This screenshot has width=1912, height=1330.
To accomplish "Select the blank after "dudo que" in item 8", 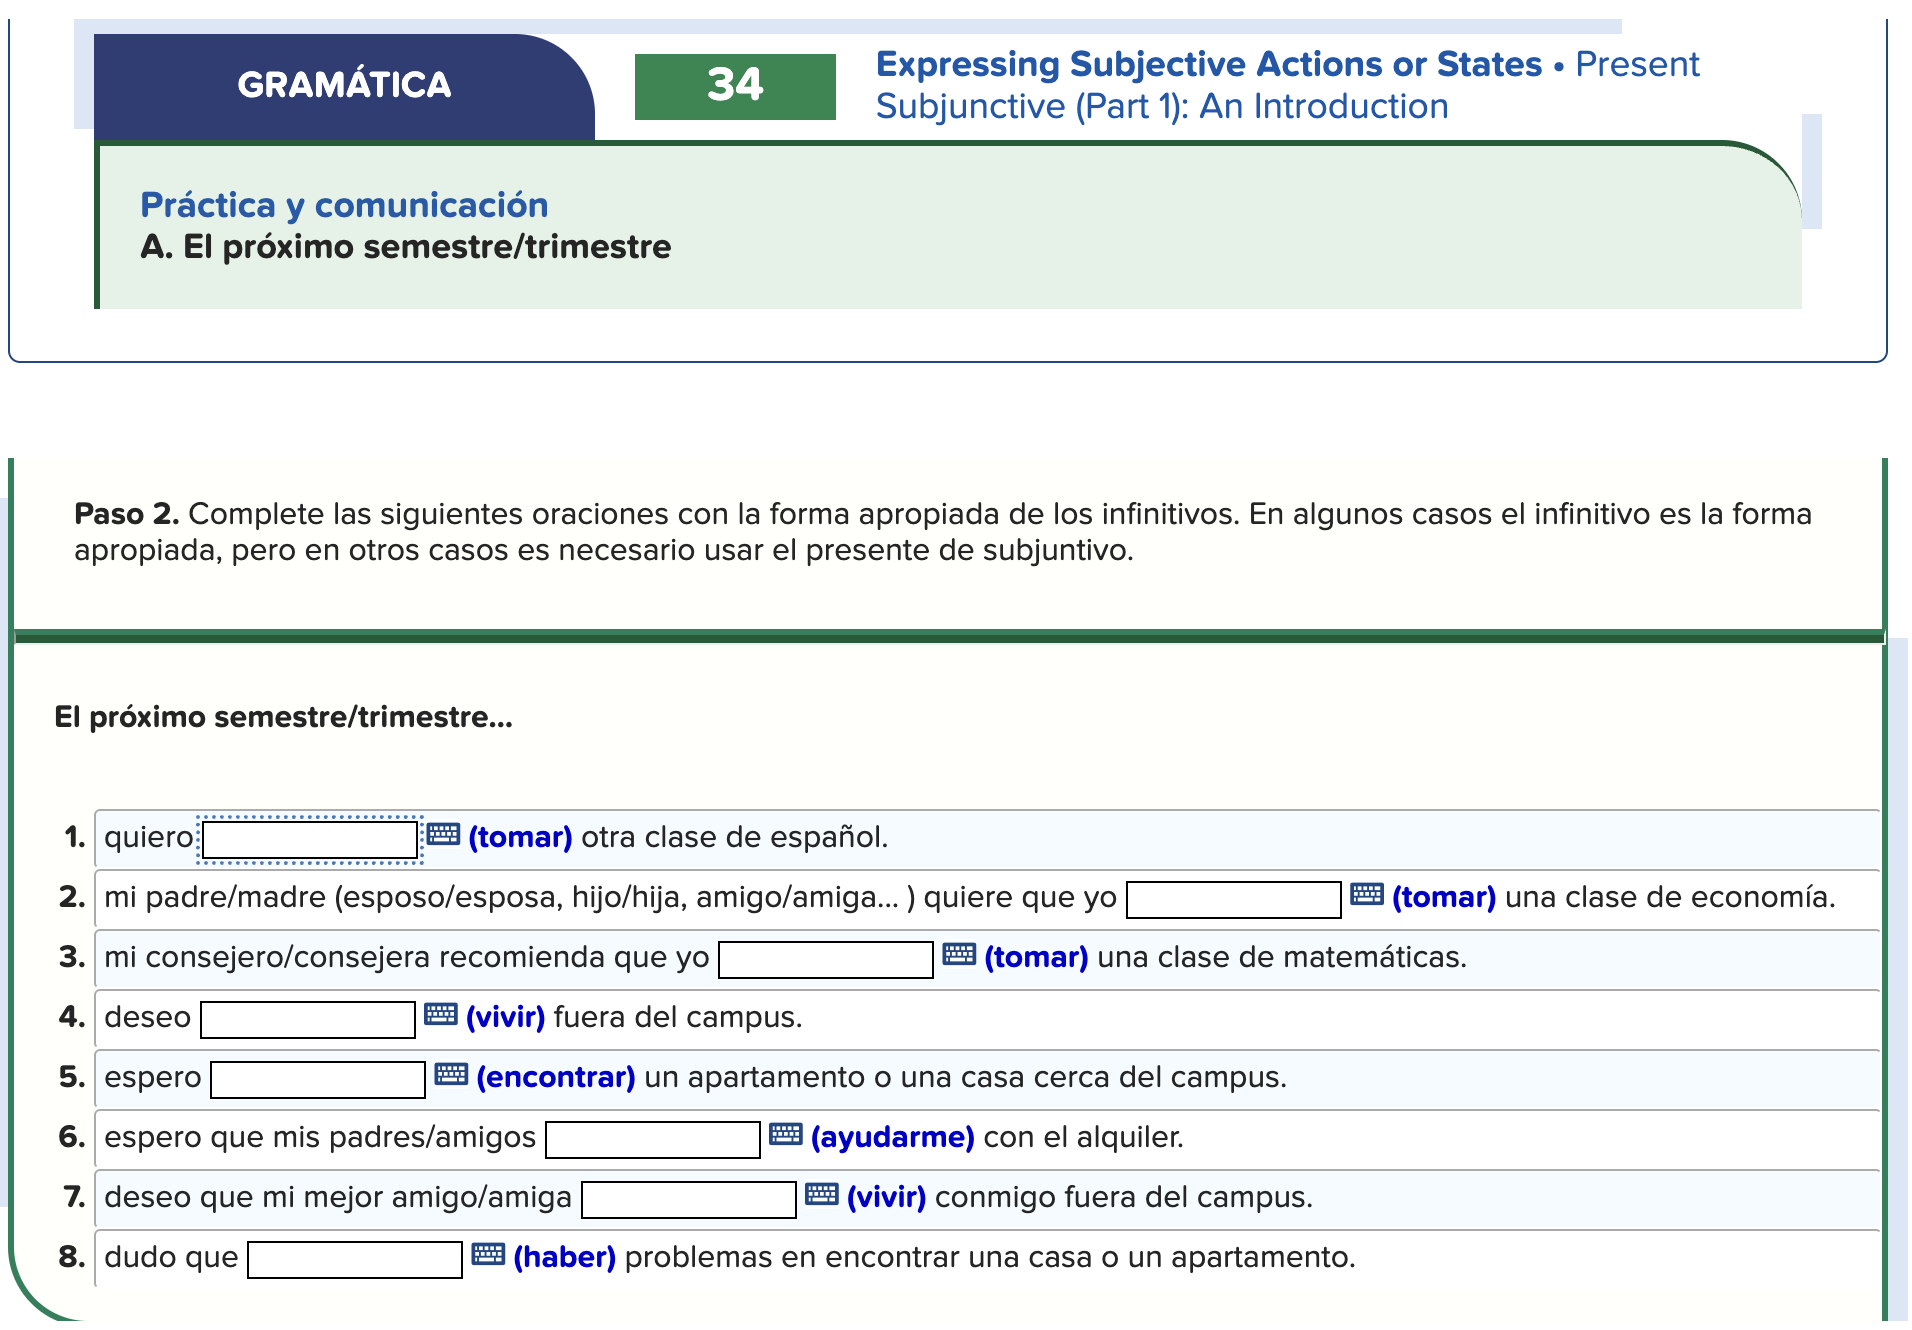I will click(x=355, y=1257).
